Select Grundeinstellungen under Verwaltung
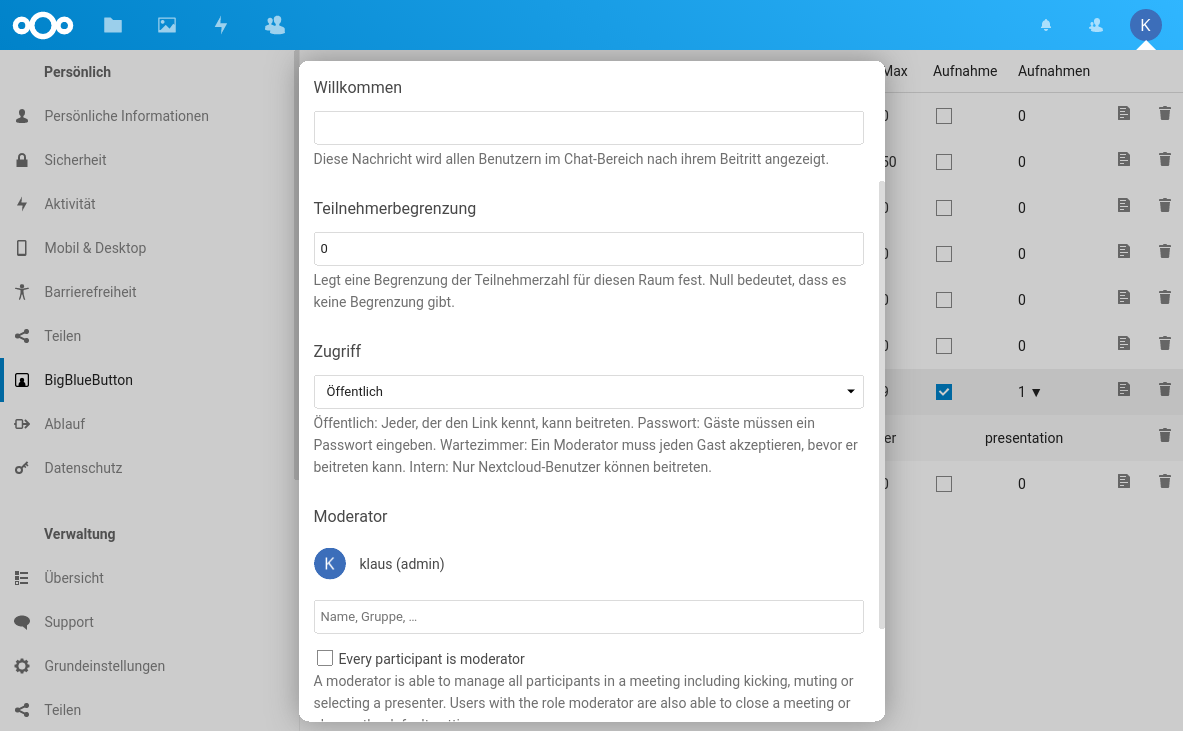Screen dimensions: 1183x731 pos(104,666)
